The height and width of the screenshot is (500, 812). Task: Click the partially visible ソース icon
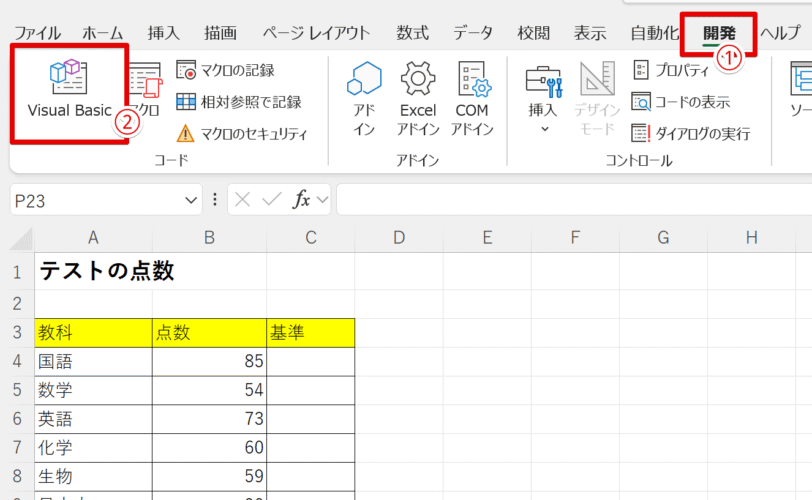(x=801, y=91)
